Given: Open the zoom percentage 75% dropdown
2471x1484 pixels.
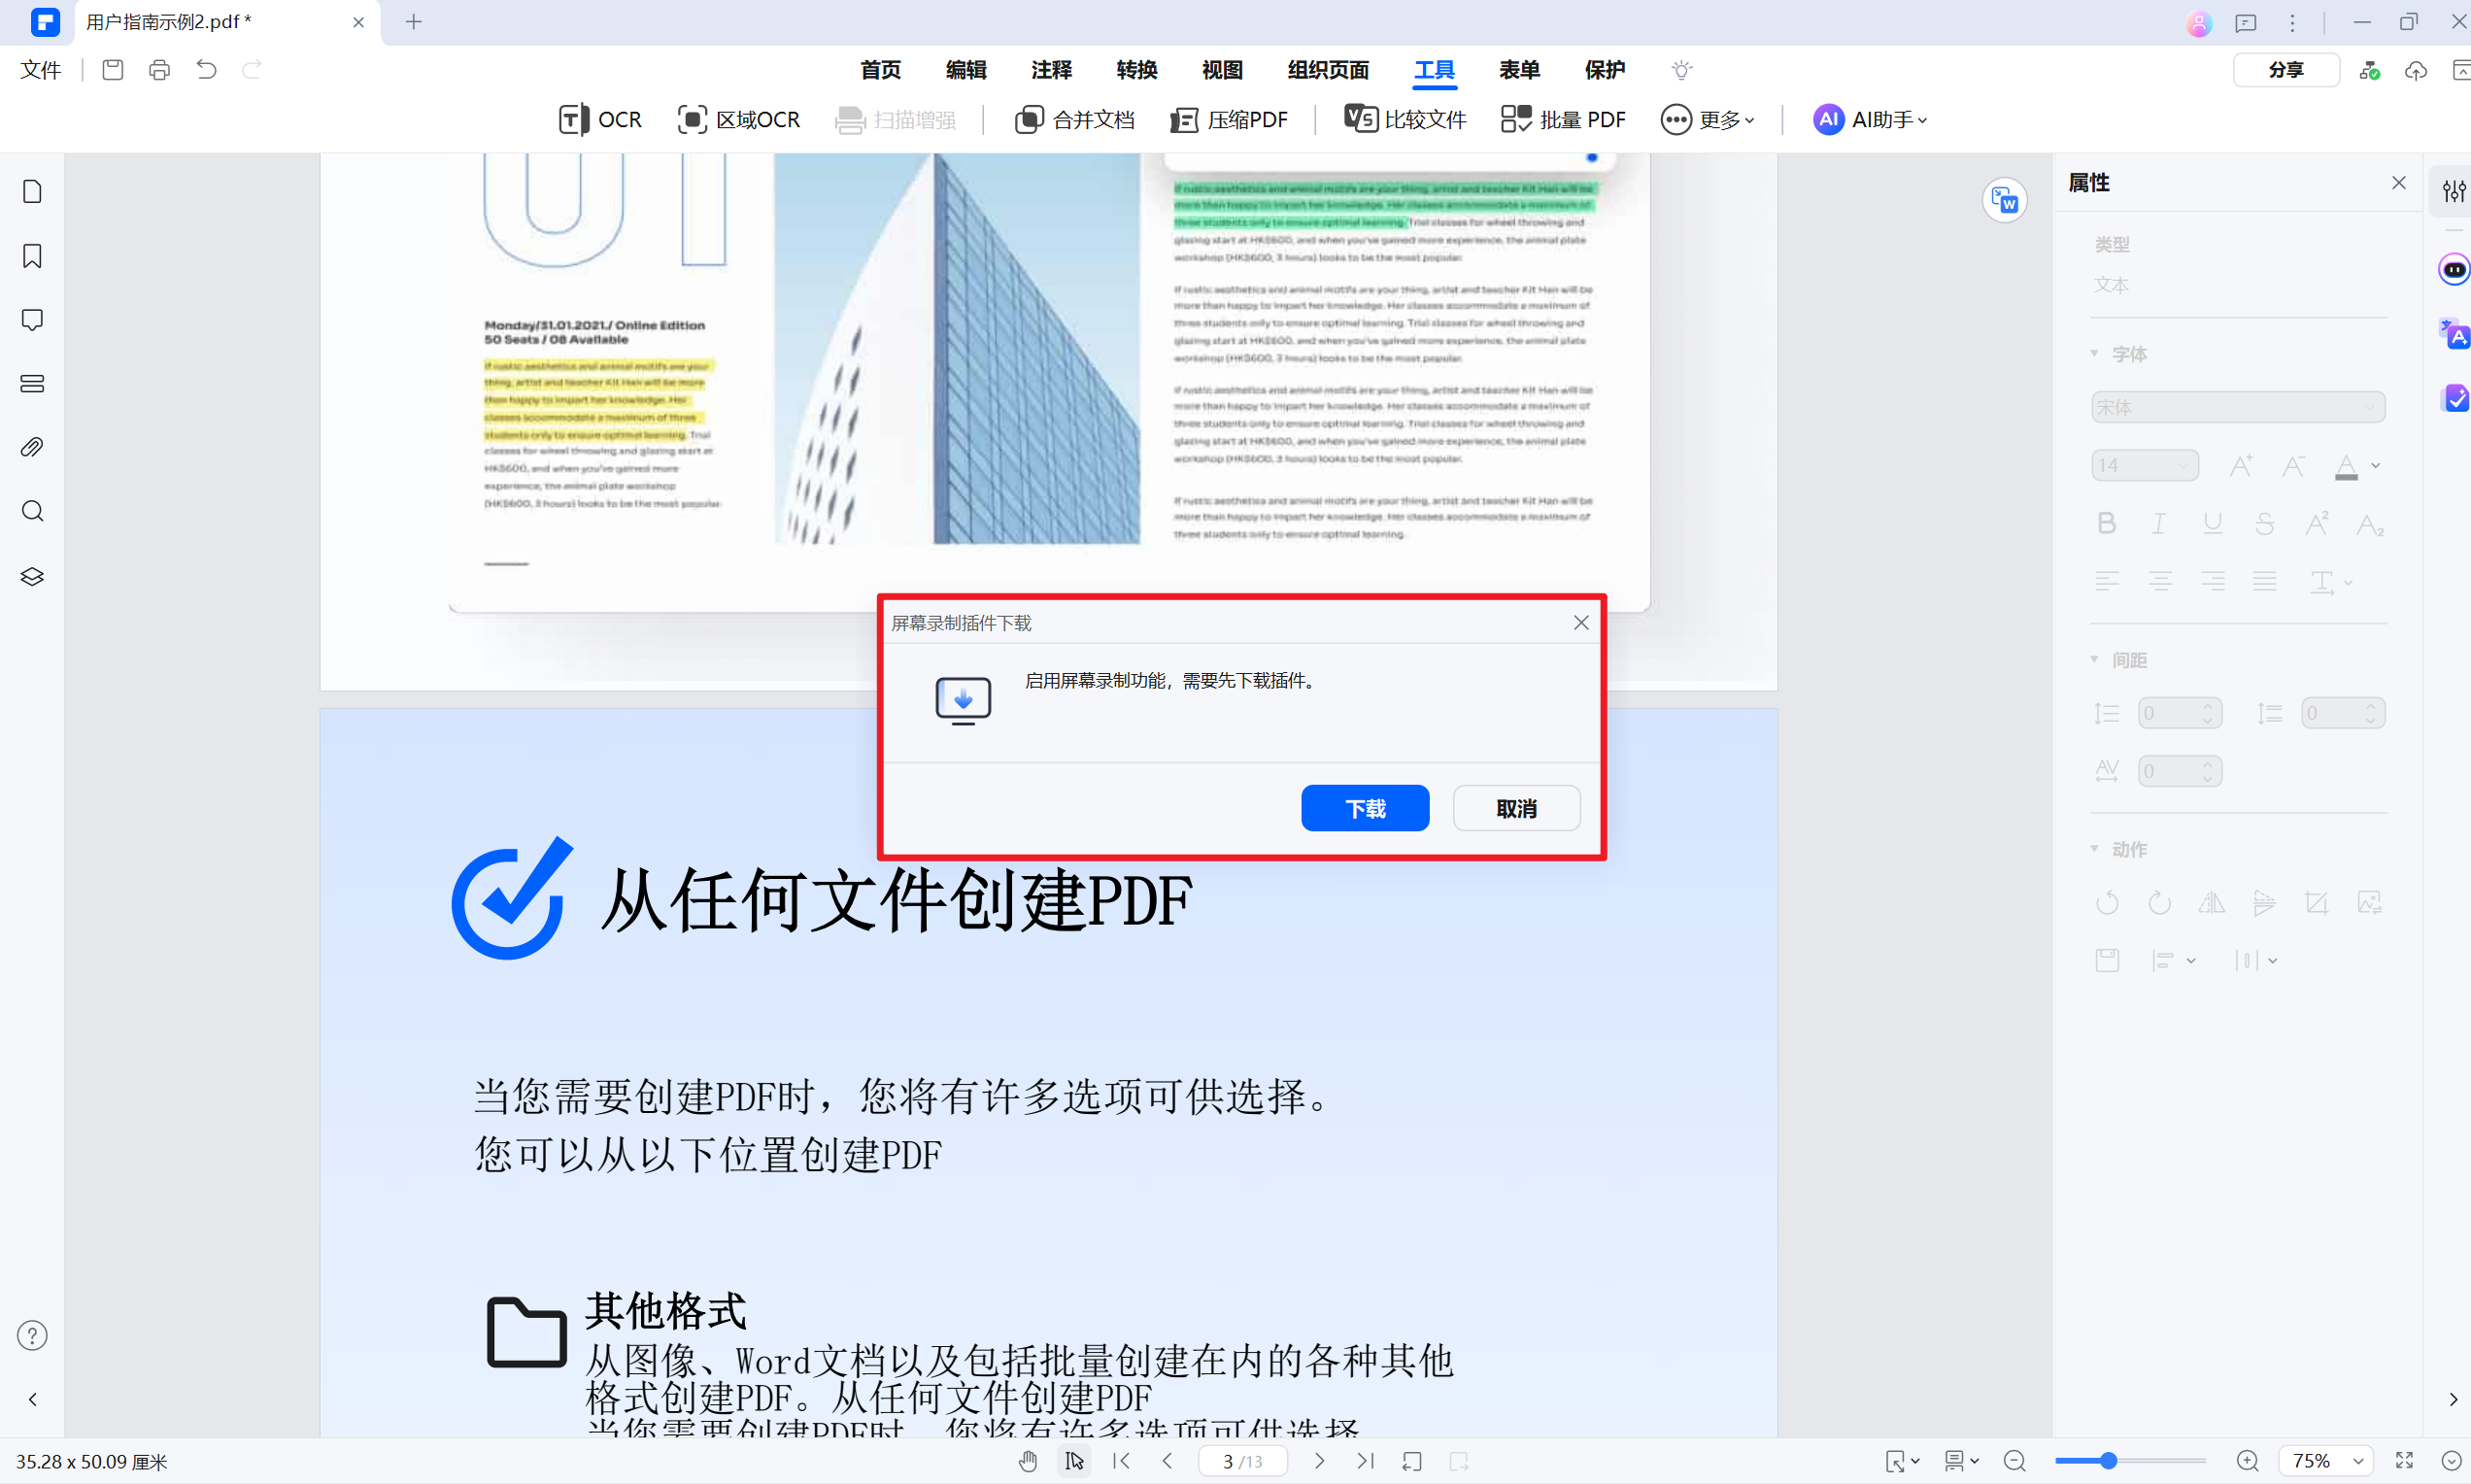Looking at the screenshot, I should point(2325,1460).
